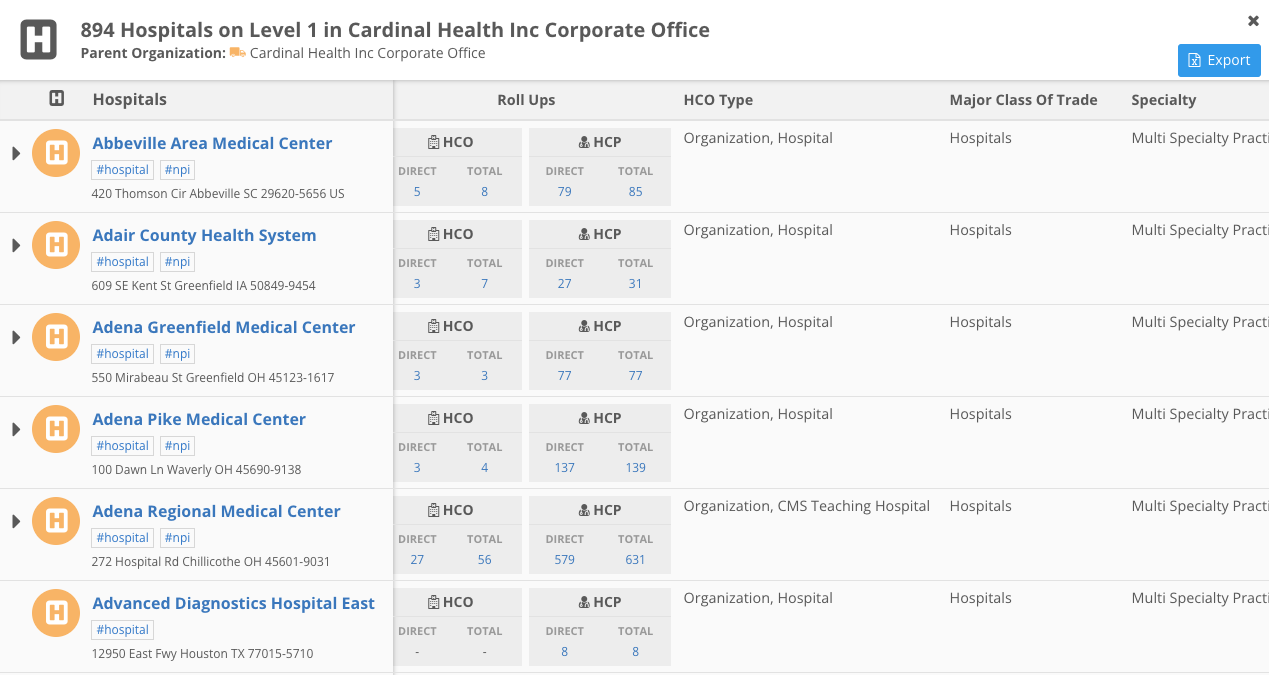Click the hospital icon in the dialog header
This screenshot has height=675, width=1269.
tap(39, 40)
